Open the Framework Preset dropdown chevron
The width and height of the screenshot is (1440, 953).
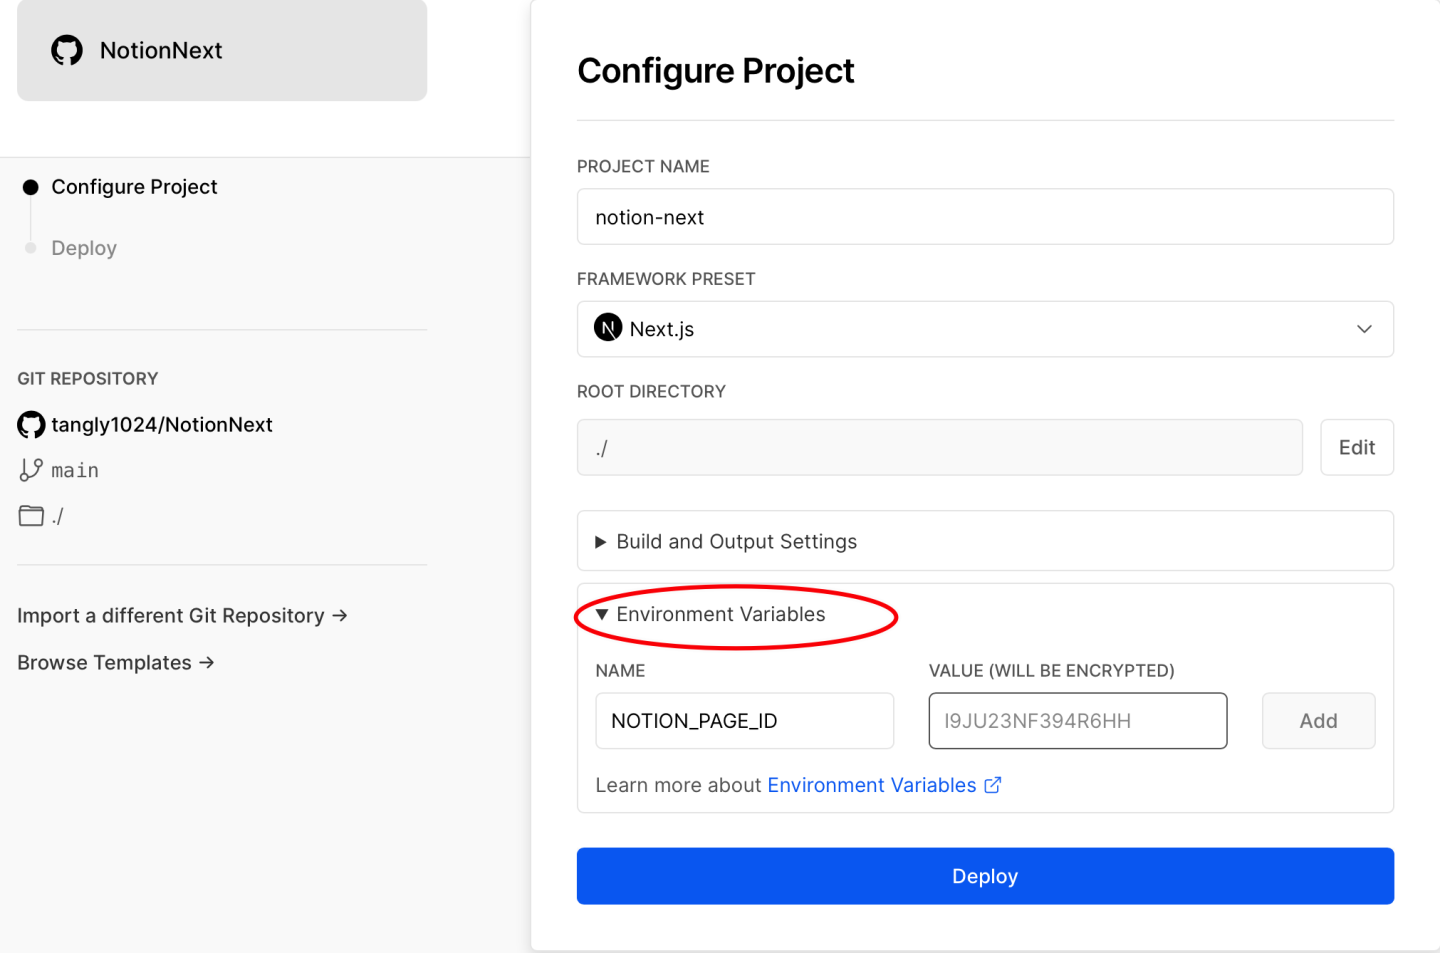(1364, 329)
